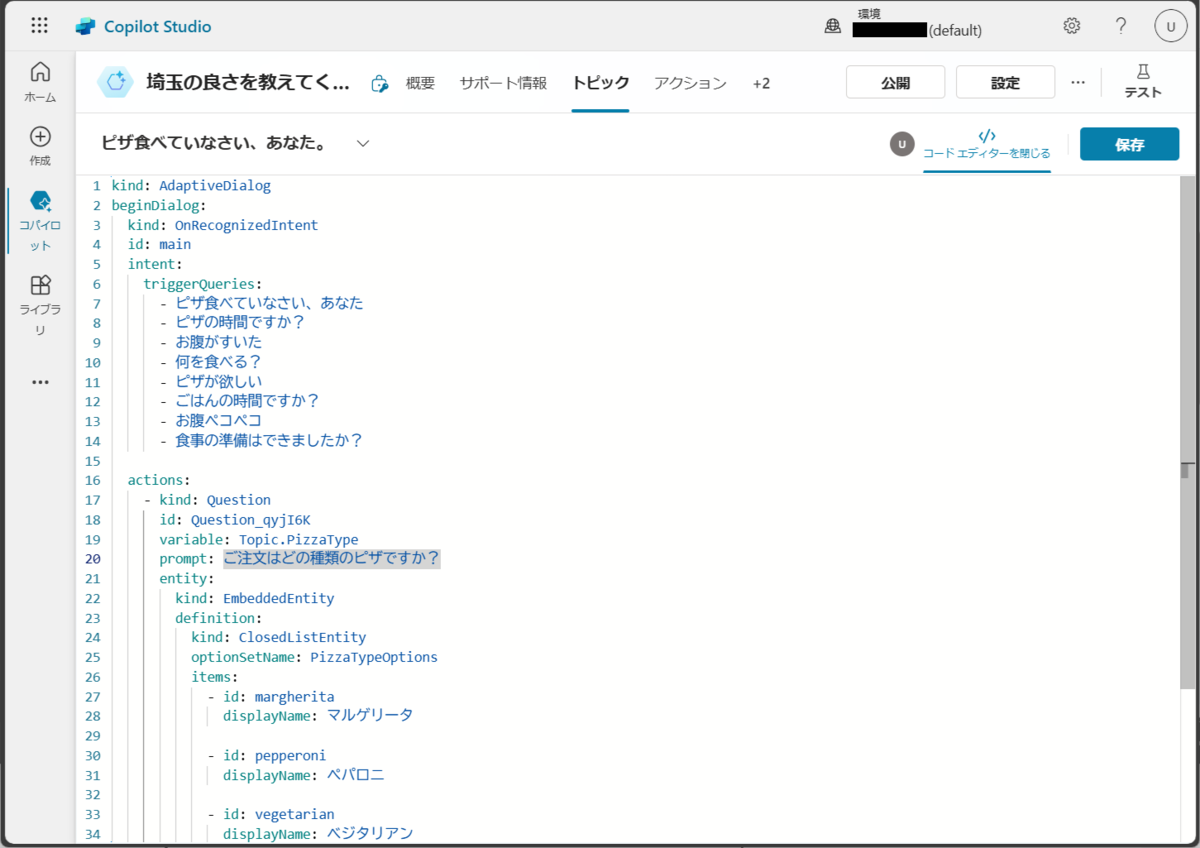Go to ホーム in the sidebar
1200x848 pixels.
pyautogui.click(x=40, y=82)
